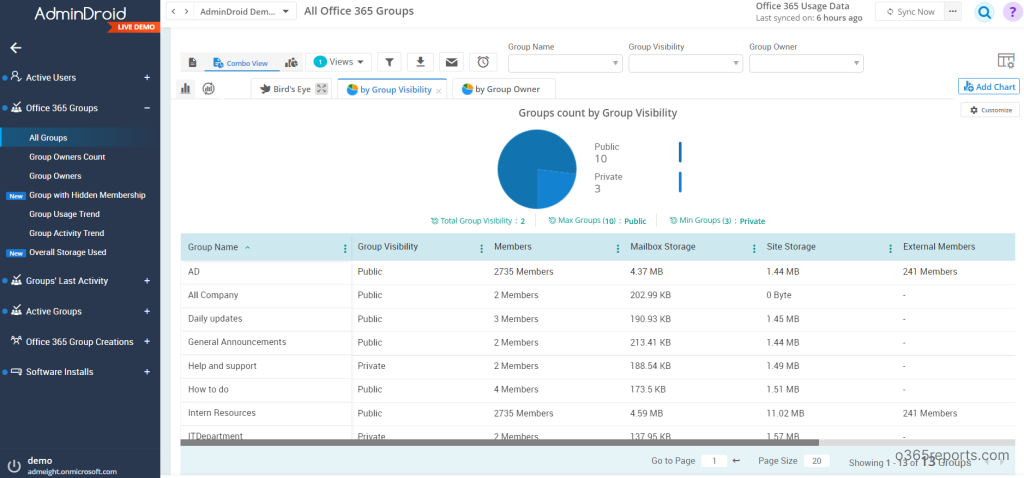Click the 241 Members cell for AD

(930, 272)
